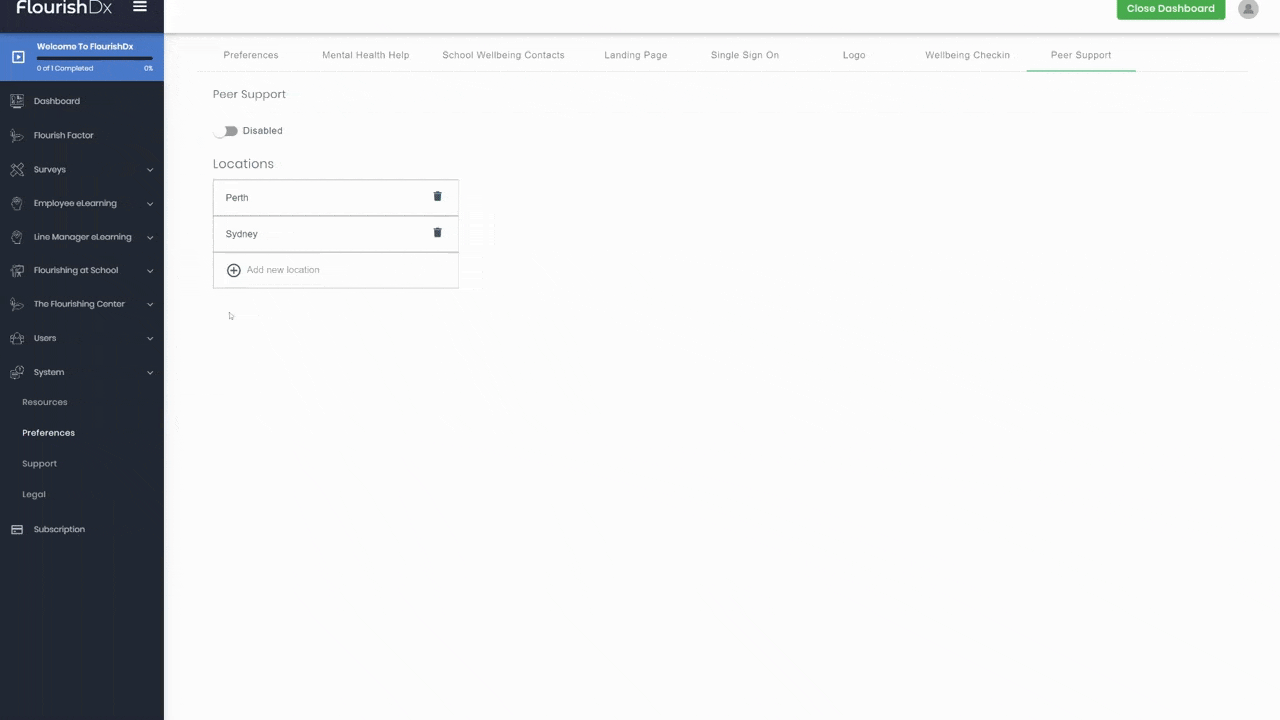Viewport: 1280px width, 720px height.
Task: Click the plus icon for new location
Action: point(234,270)
